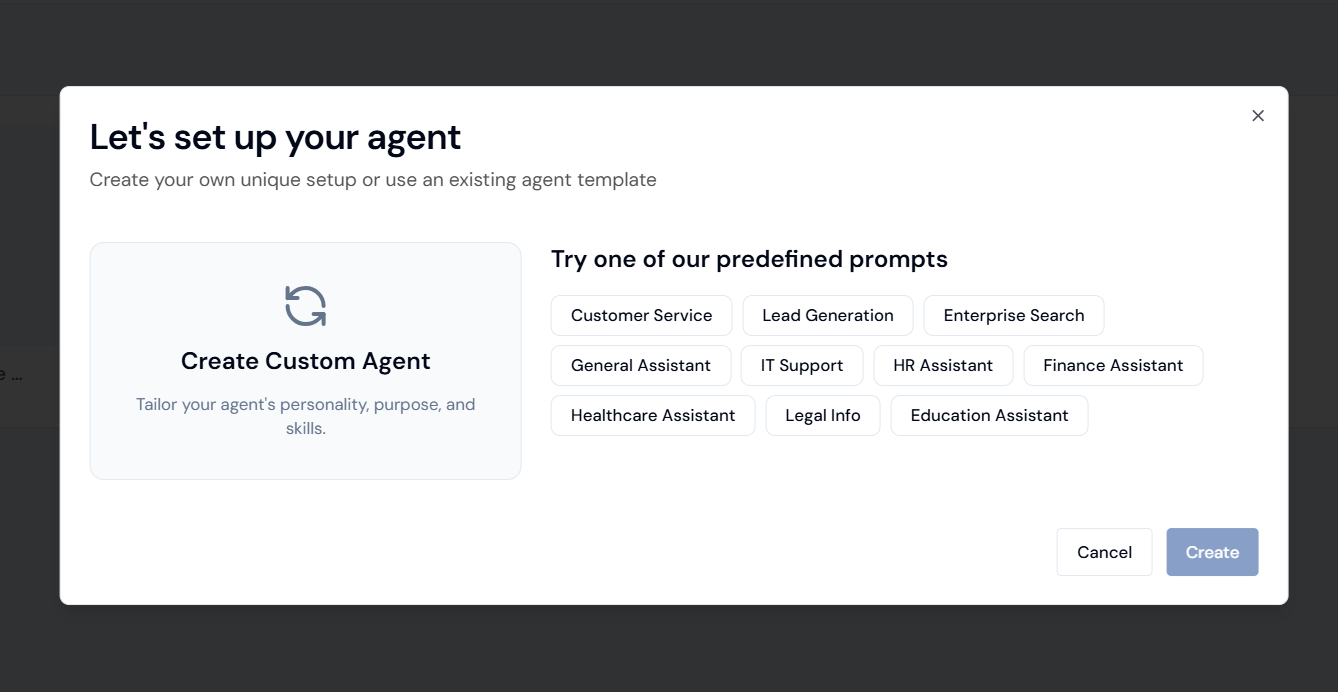Image resolution: width=1338 pixels, height=692 pixels.
Task: Pick the Legal Info prompt chip
Action: coord(822,416)
